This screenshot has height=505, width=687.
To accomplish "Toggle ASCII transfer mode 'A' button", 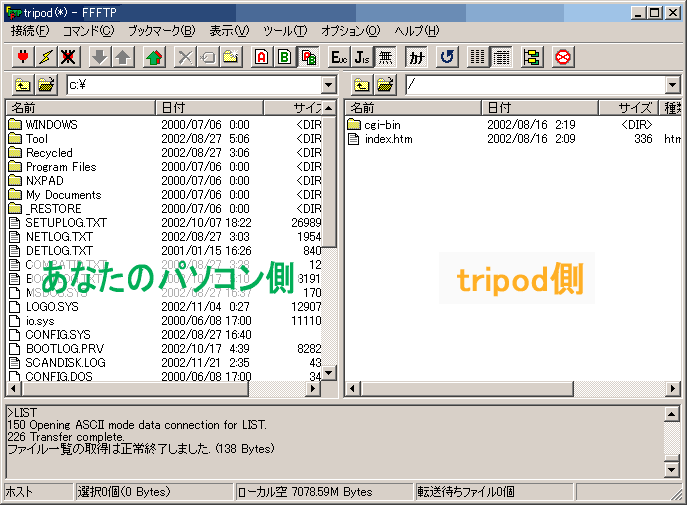I will tap(261, 57).
